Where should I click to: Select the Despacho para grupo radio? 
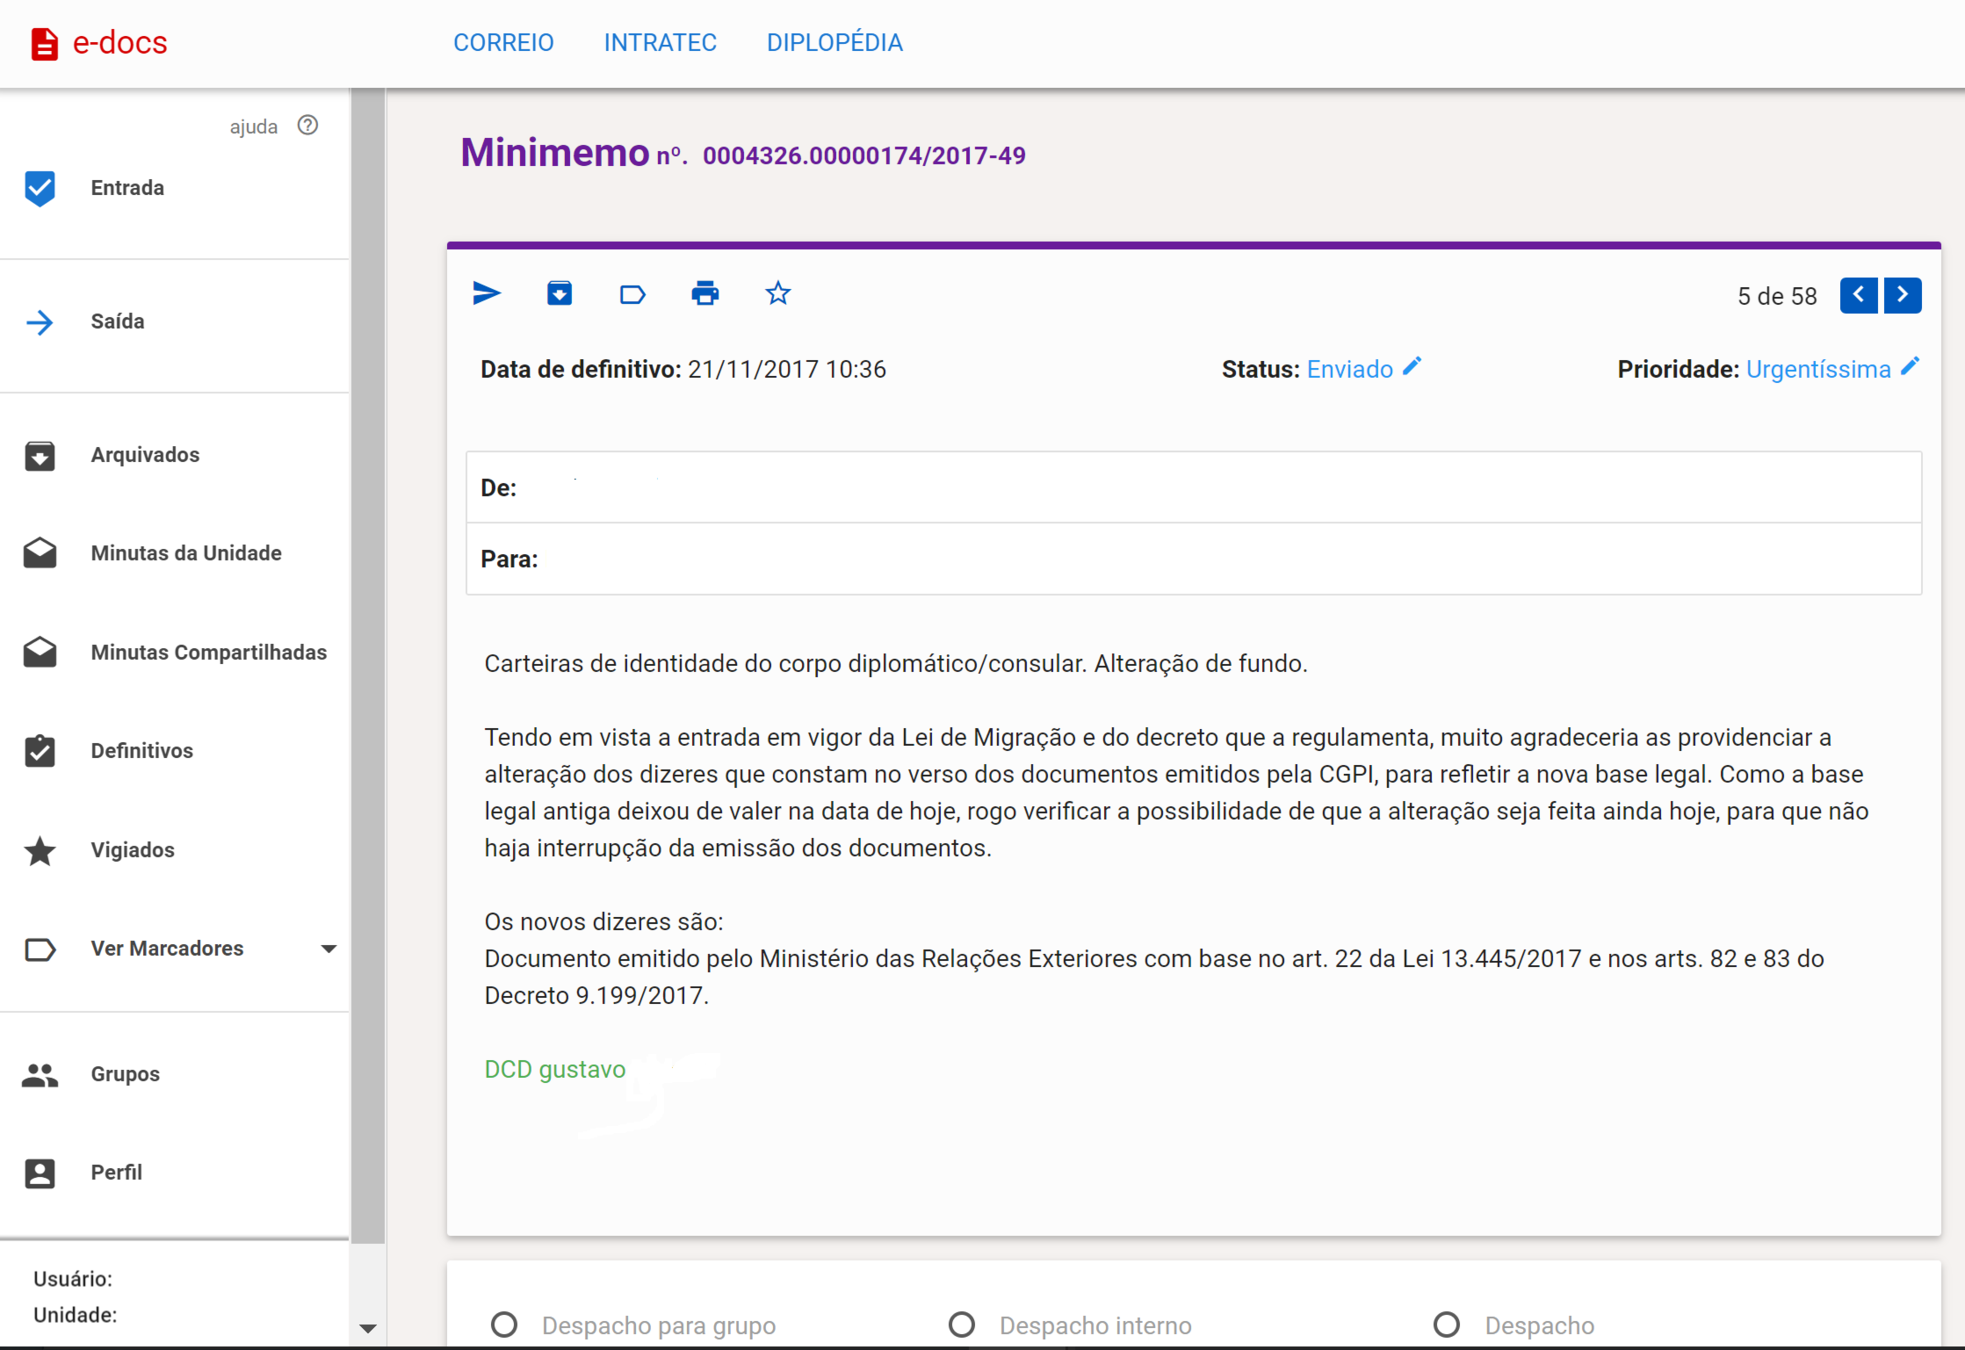[x=504, y=1325]
